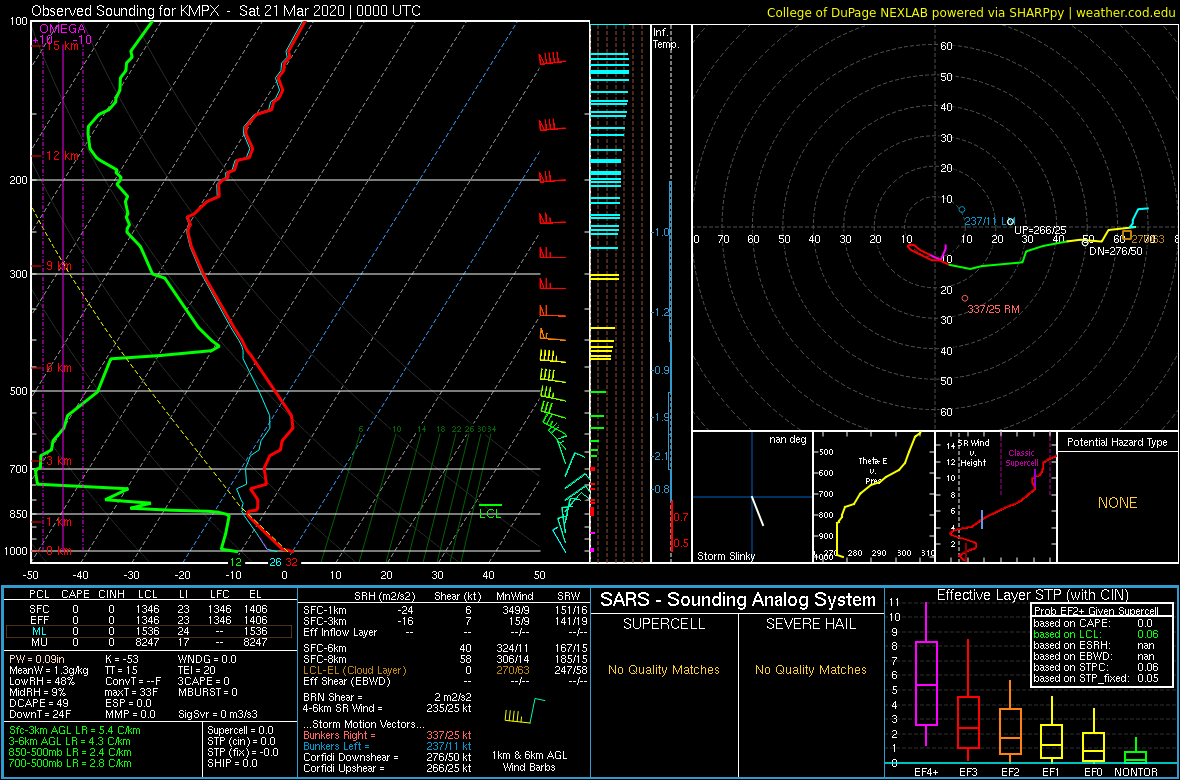
Task: Click the Sfc-3km AGL LR = 5.4 C/km line
Action: 75,730
